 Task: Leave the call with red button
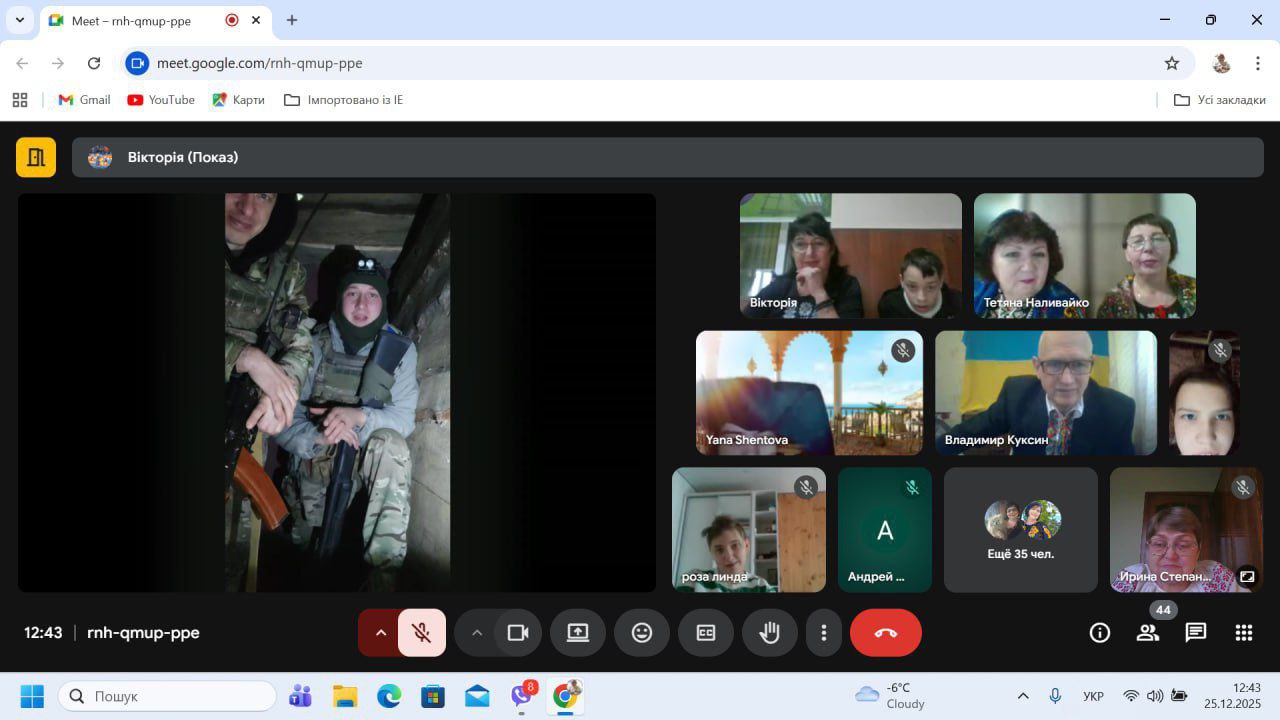point(885,633)
